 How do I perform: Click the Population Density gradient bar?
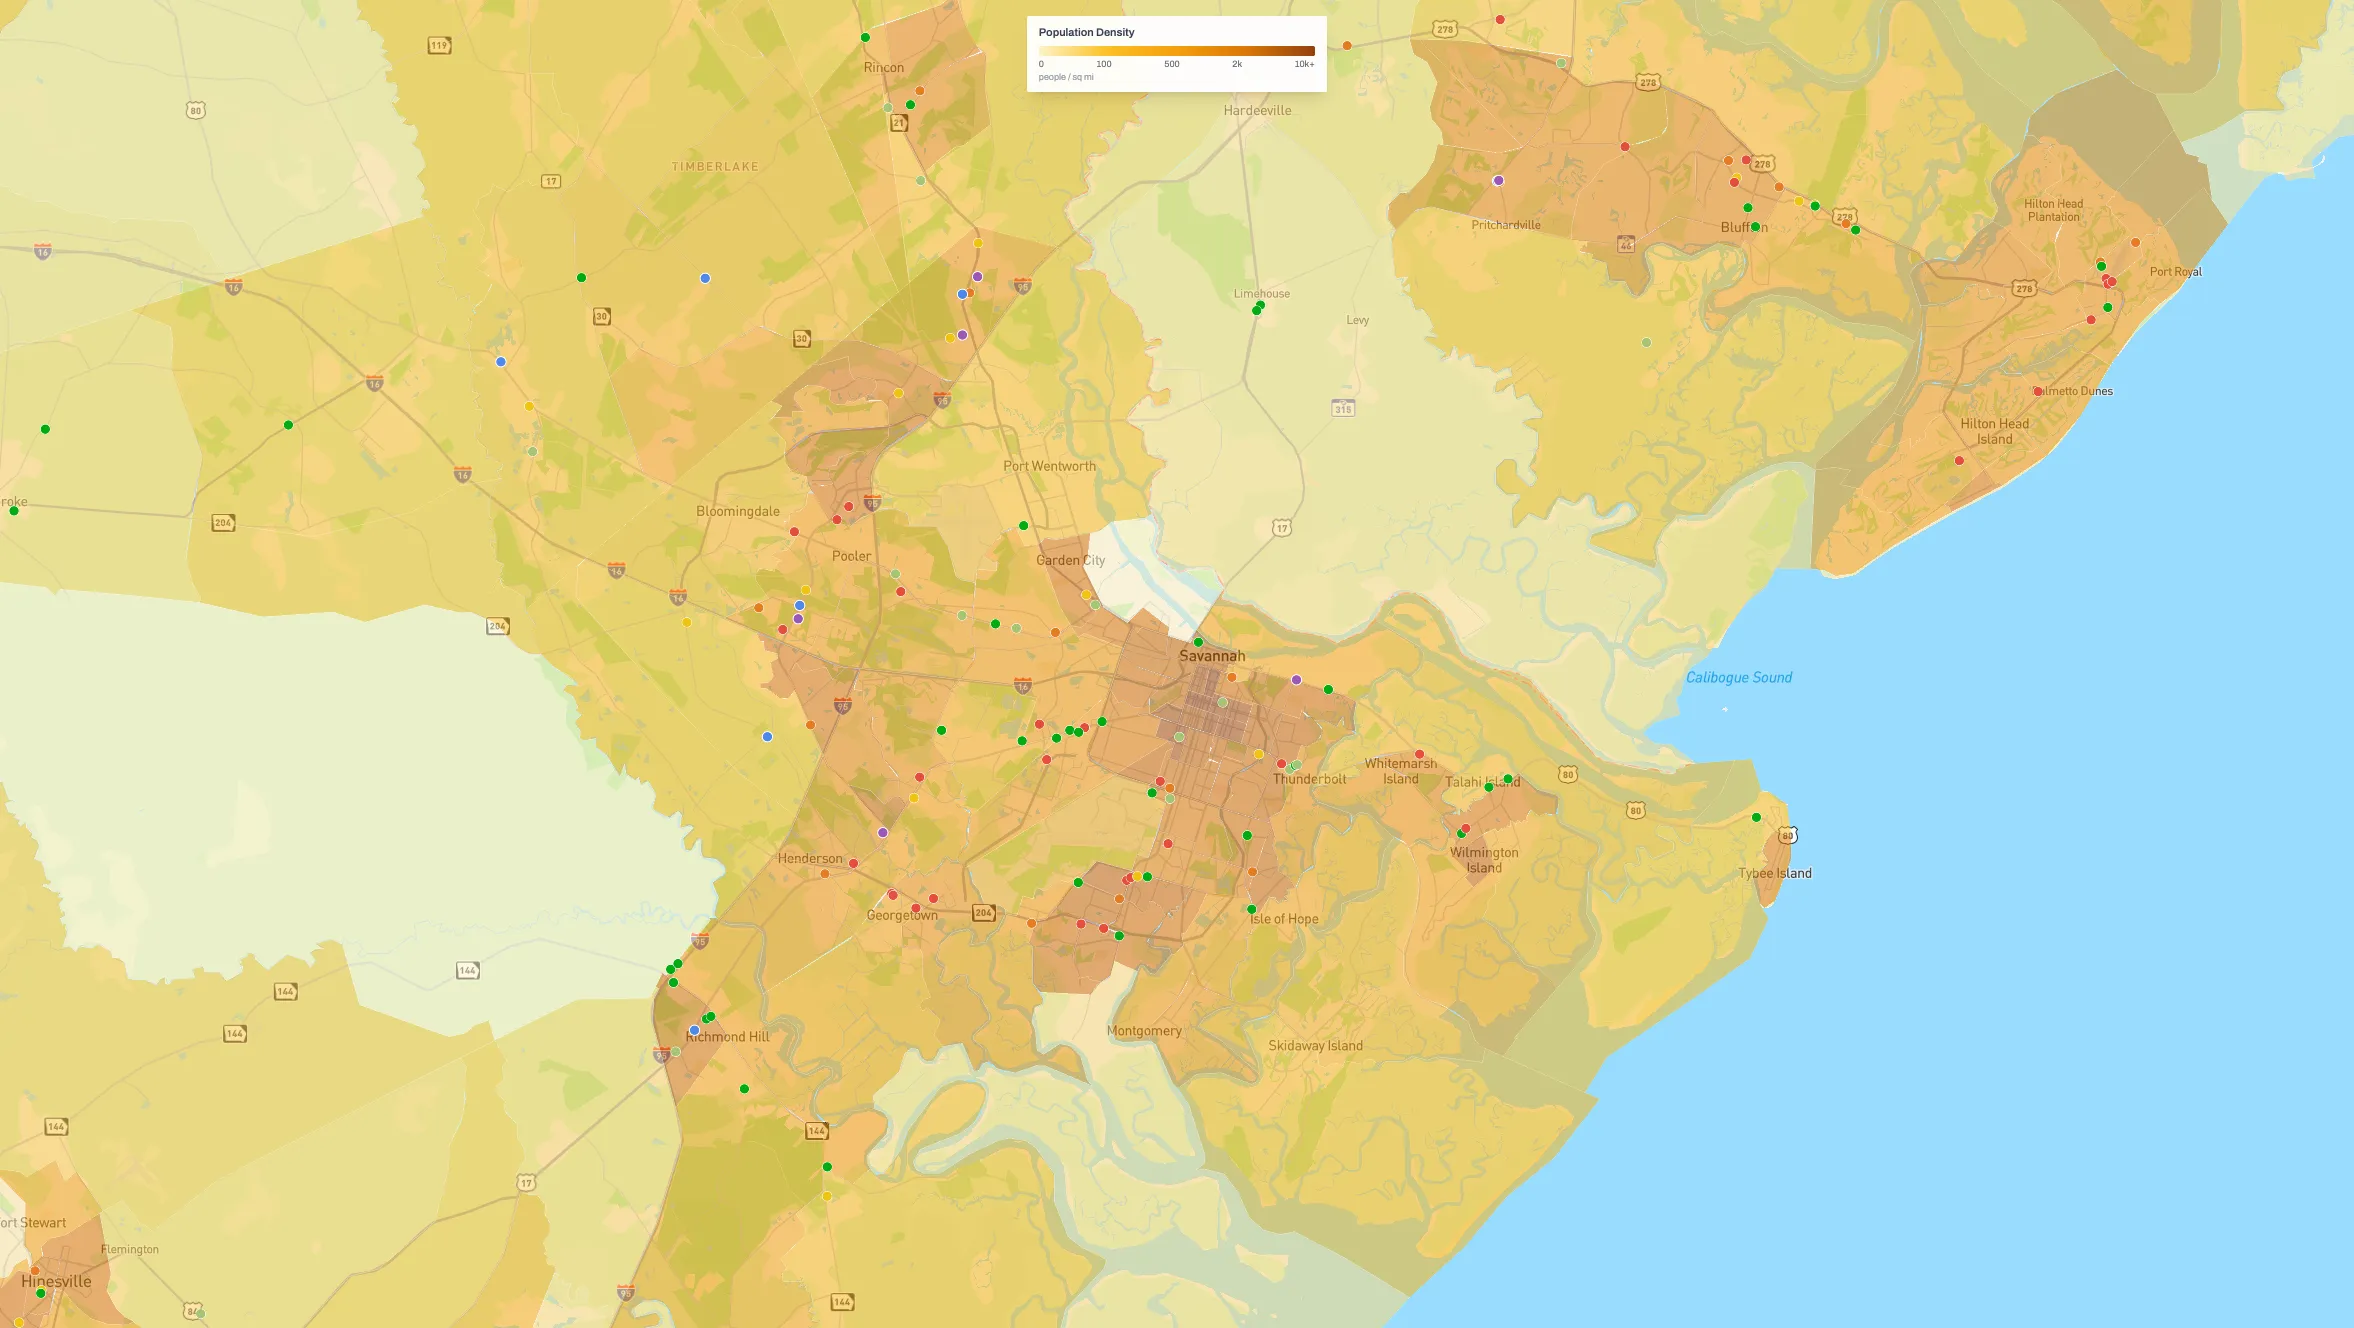pyautogui.click(x=1176, y=50)
